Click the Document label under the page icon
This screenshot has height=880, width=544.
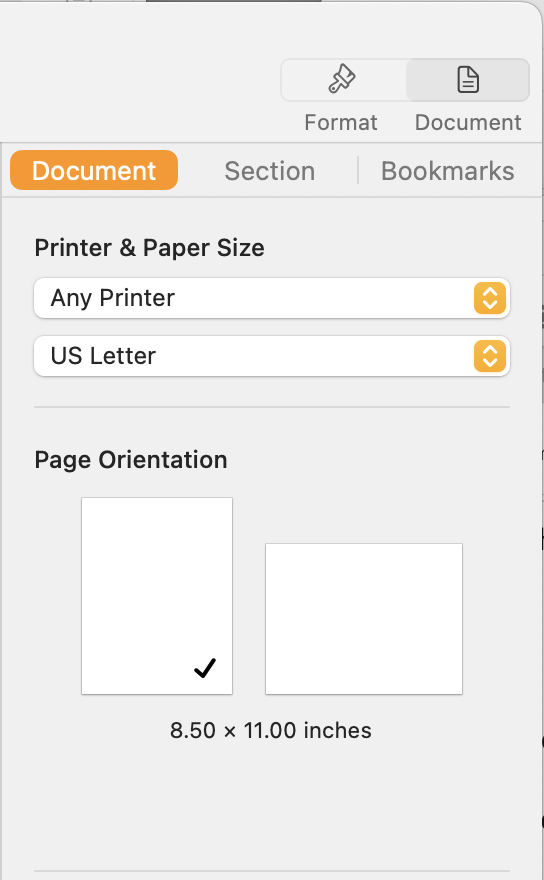(x=468, y=122)
